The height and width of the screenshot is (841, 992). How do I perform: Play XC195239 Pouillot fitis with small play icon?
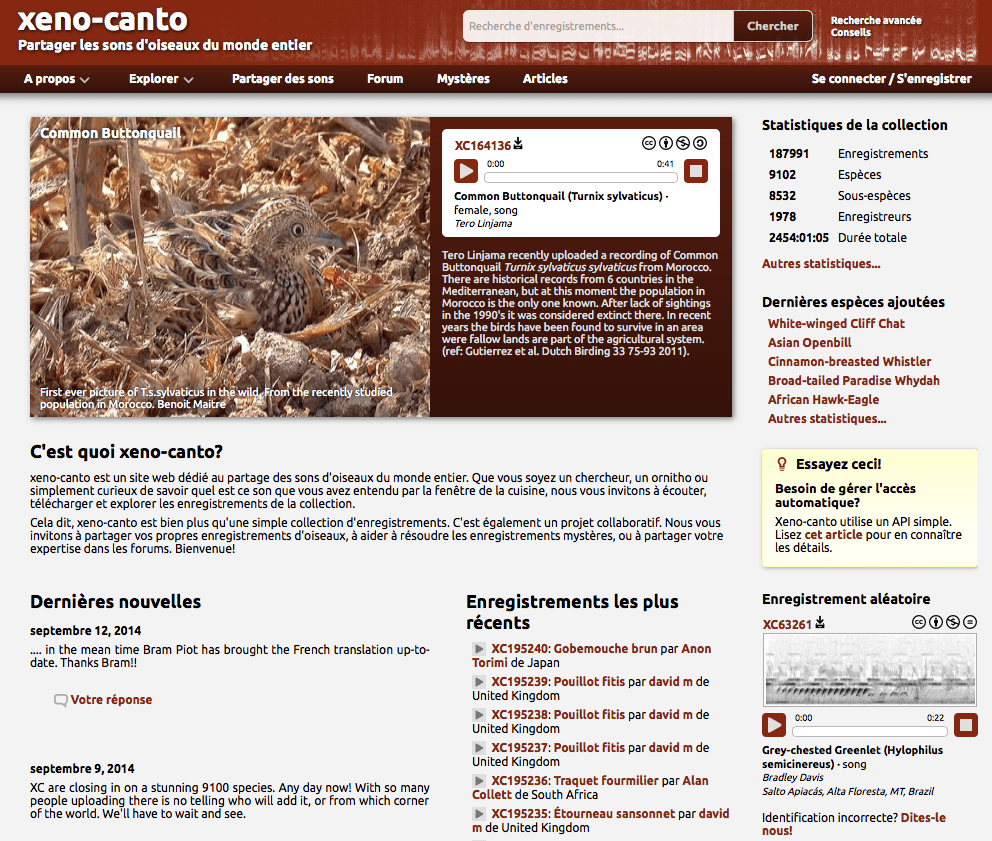pyautogui.click(x=479, y=682)
